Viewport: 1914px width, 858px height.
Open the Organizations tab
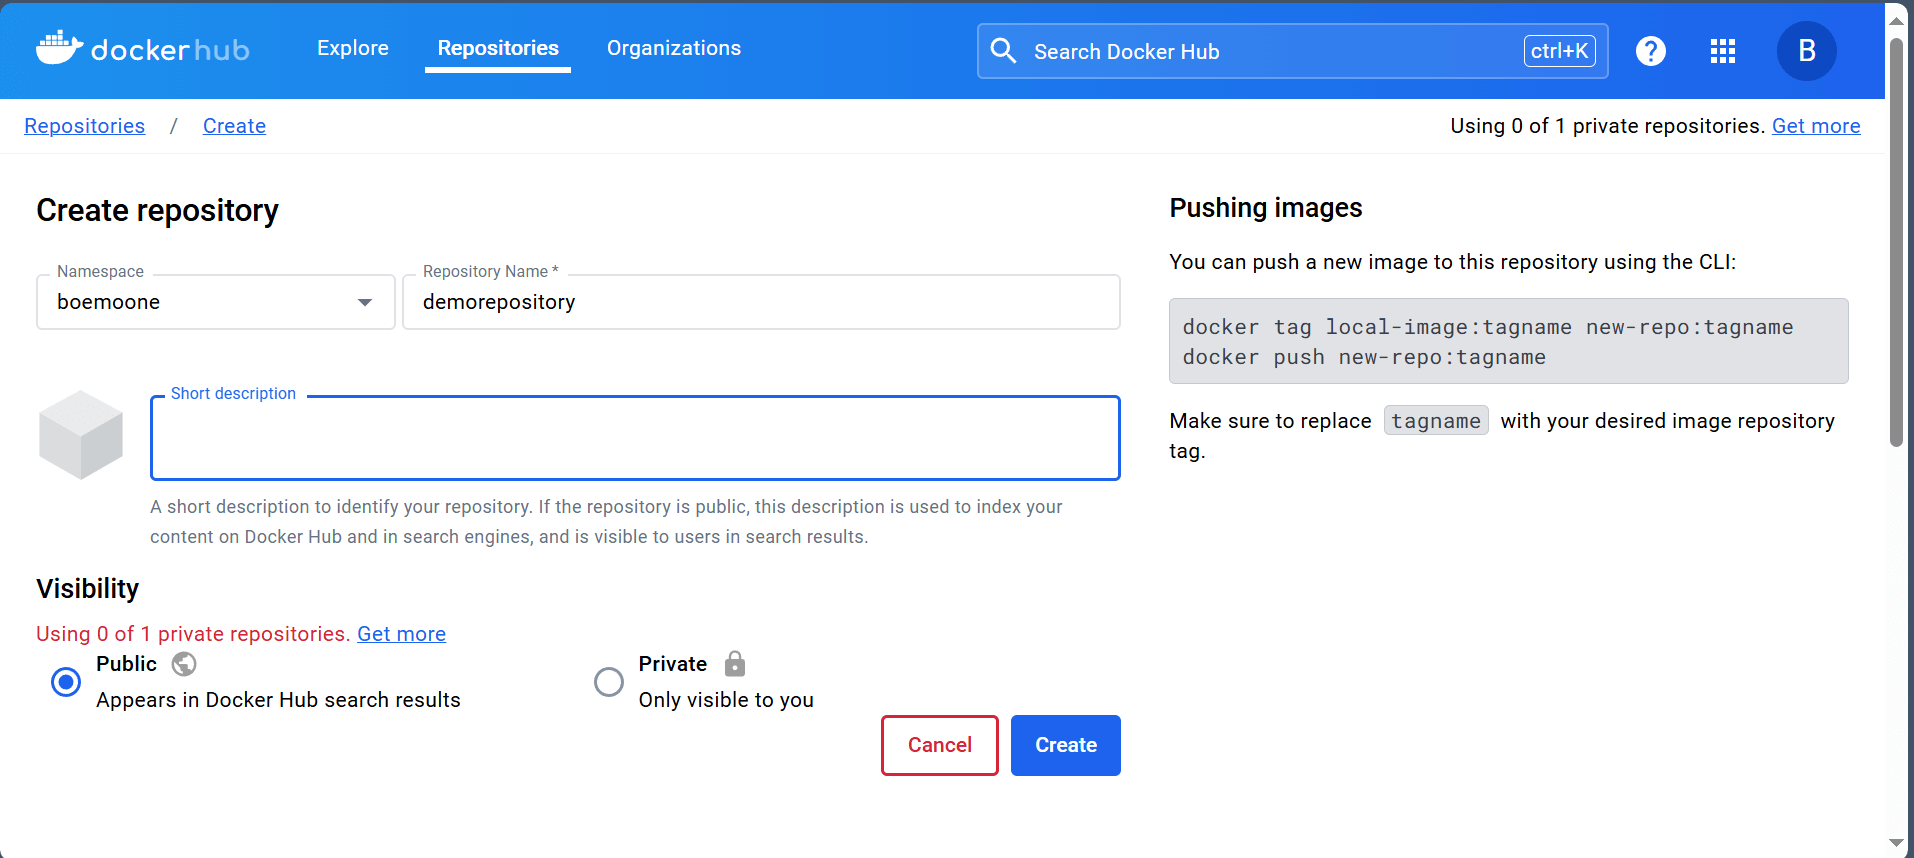click(673, 48)
